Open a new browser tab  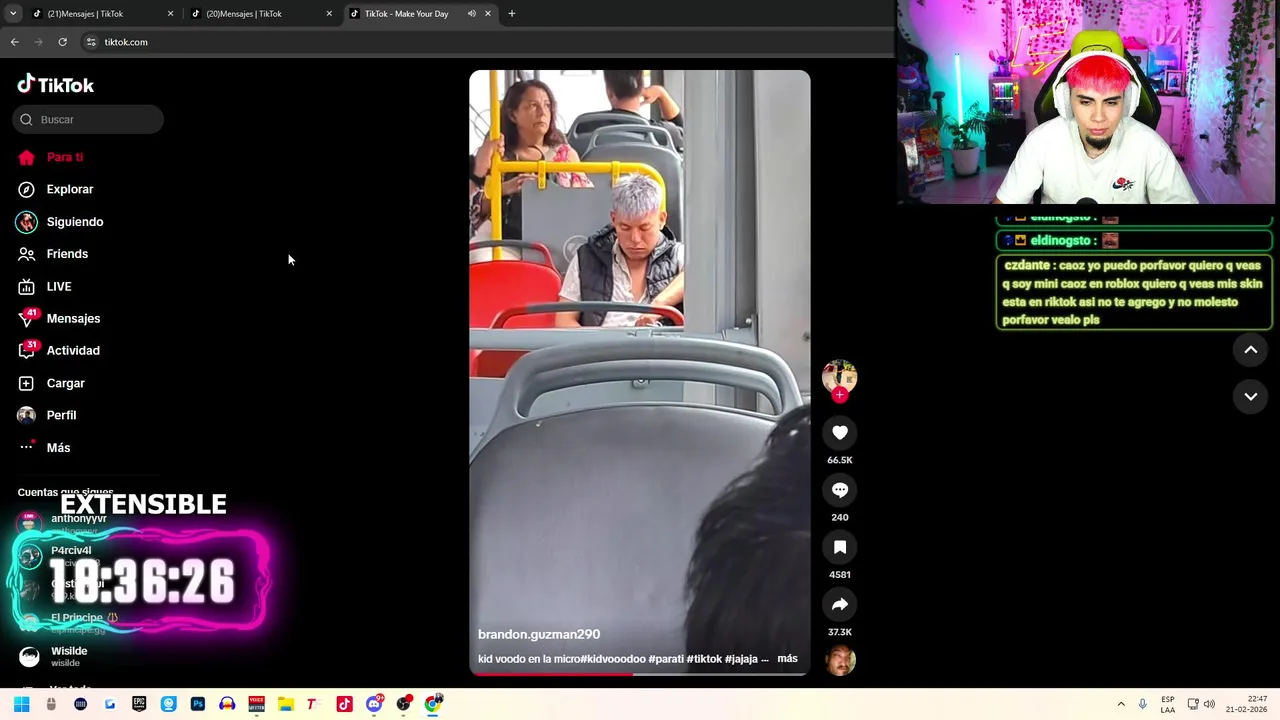(x=512, y=14)
